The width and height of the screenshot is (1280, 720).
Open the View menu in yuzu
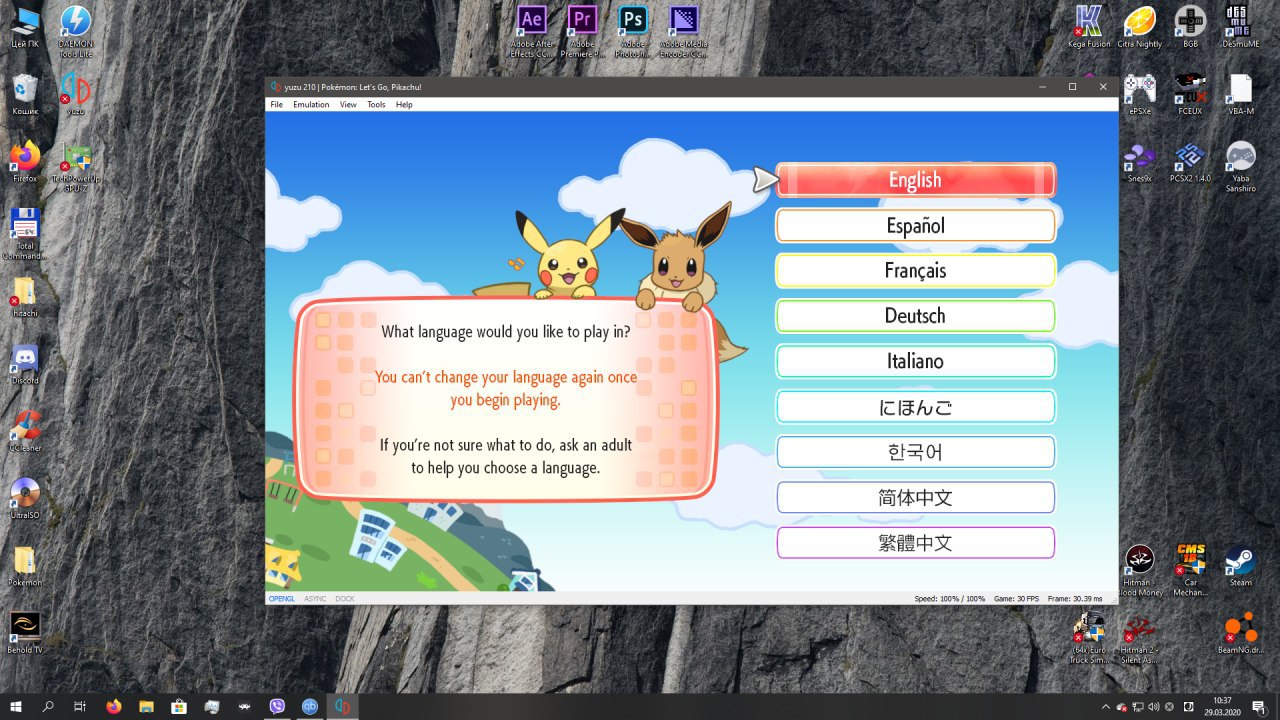pyautogui.click(x=348, y=104)
